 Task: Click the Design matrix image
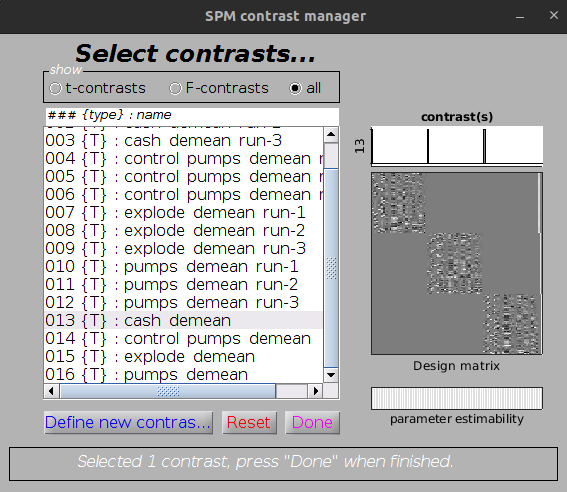tap(457, 264)
